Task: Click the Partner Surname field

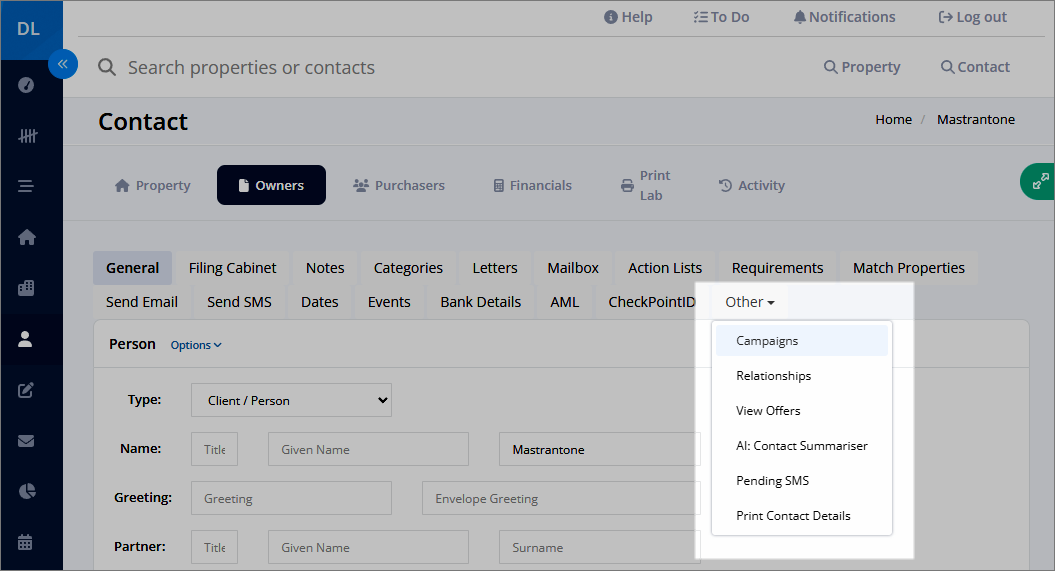Action: coord(599,547)
